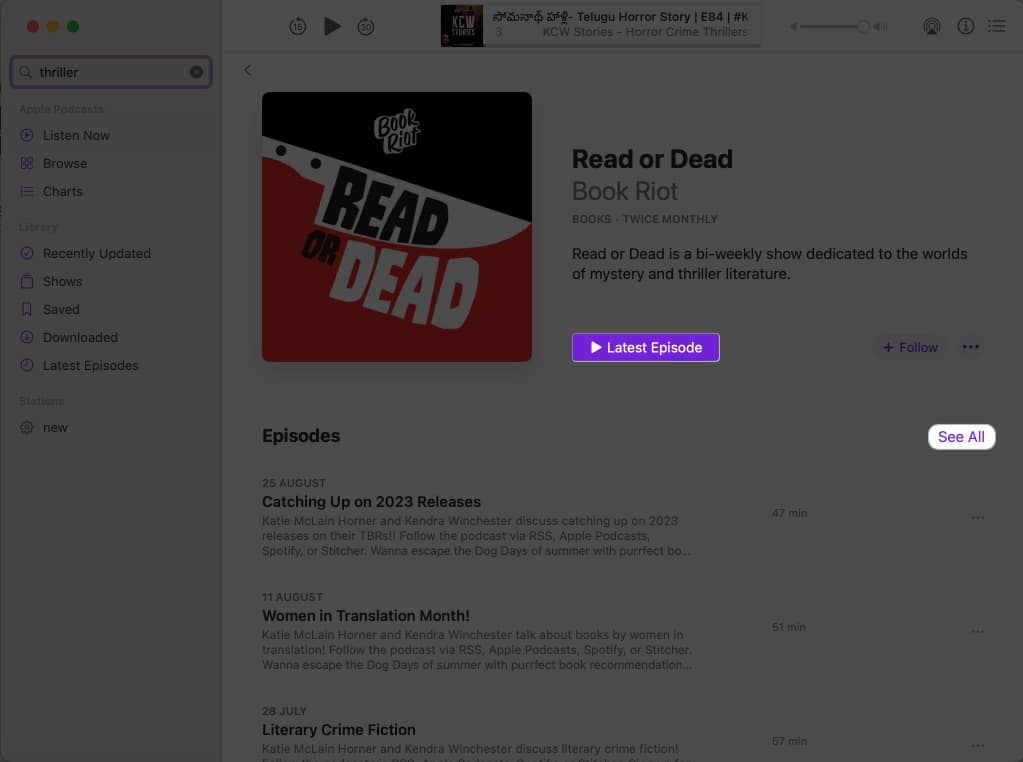
Task: Click the 11 AUGUST date label
Action: coord(292,597)
